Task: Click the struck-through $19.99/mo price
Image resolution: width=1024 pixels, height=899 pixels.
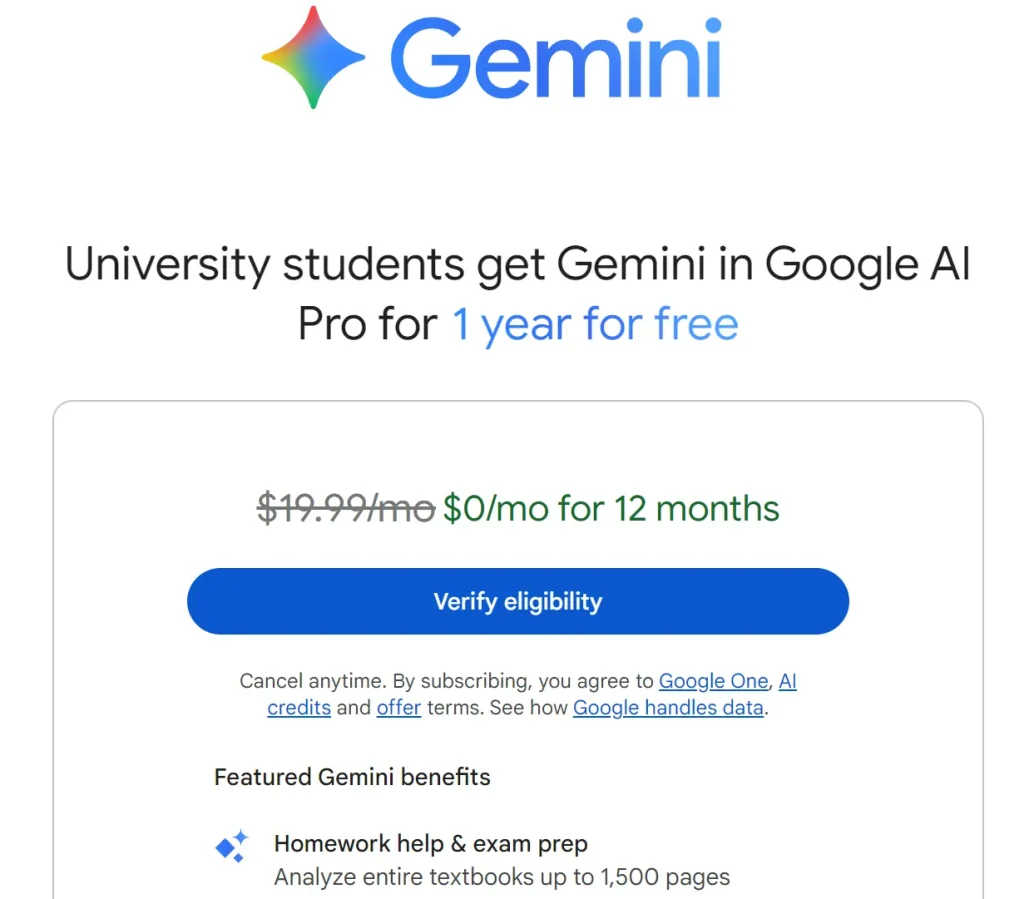Action: [x=345, y=508]
